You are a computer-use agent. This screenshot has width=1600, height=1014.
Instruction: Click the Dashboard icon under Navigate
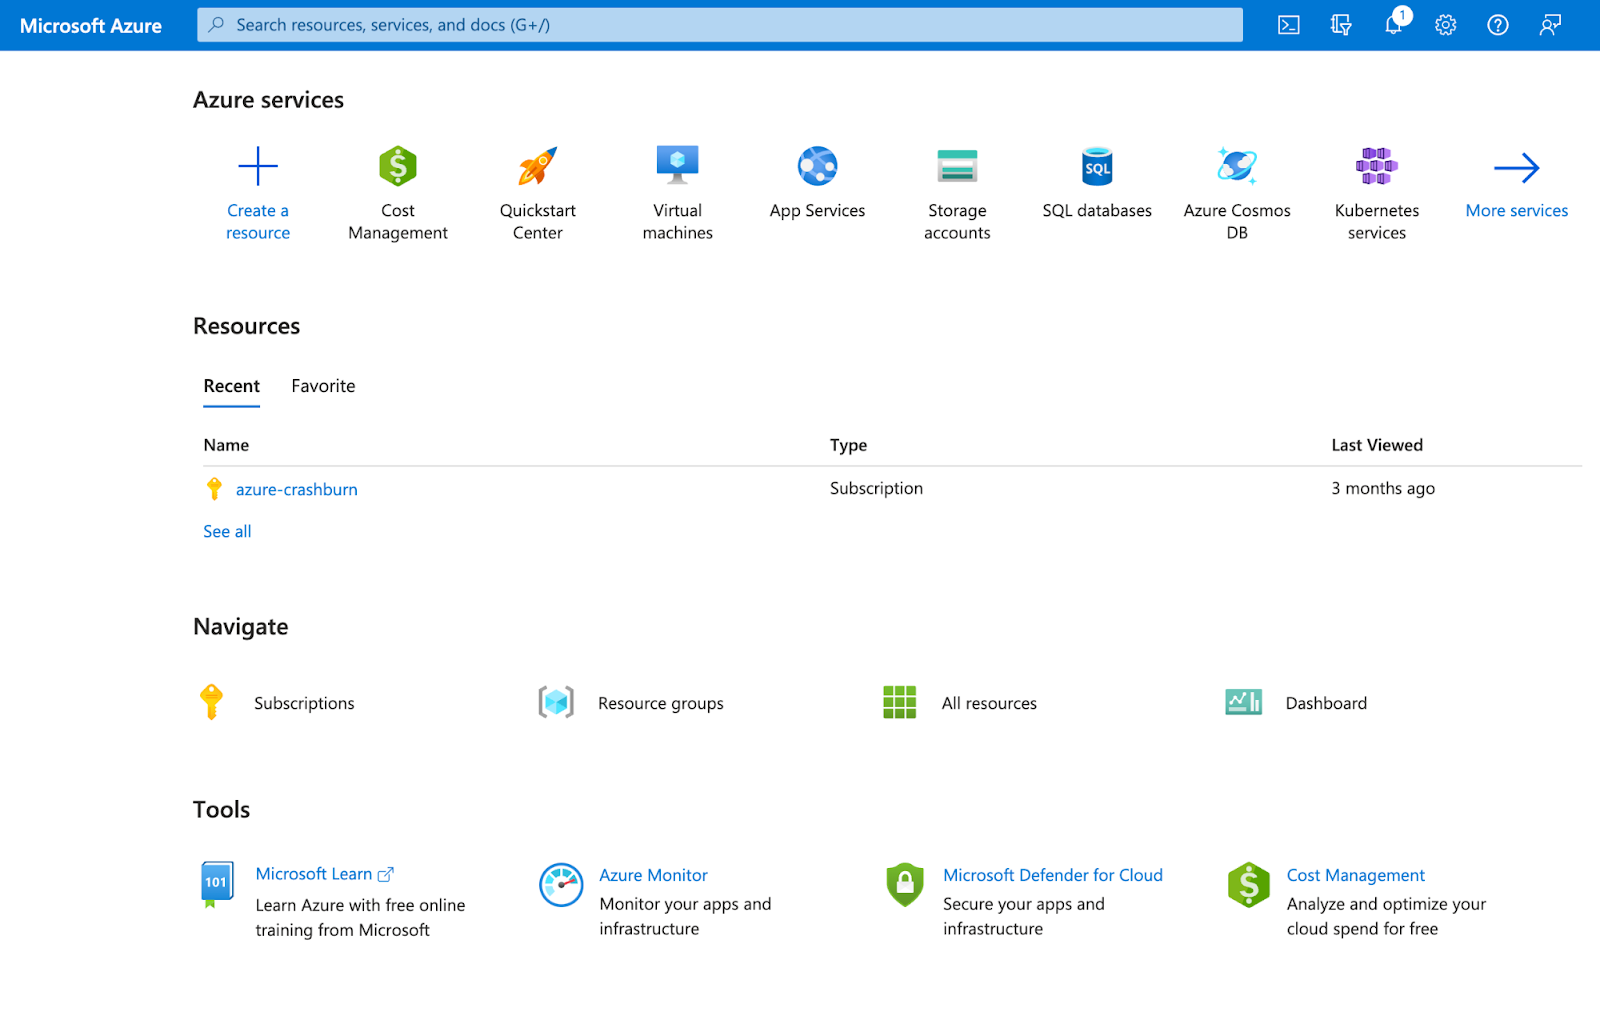tap(1242, 702)
